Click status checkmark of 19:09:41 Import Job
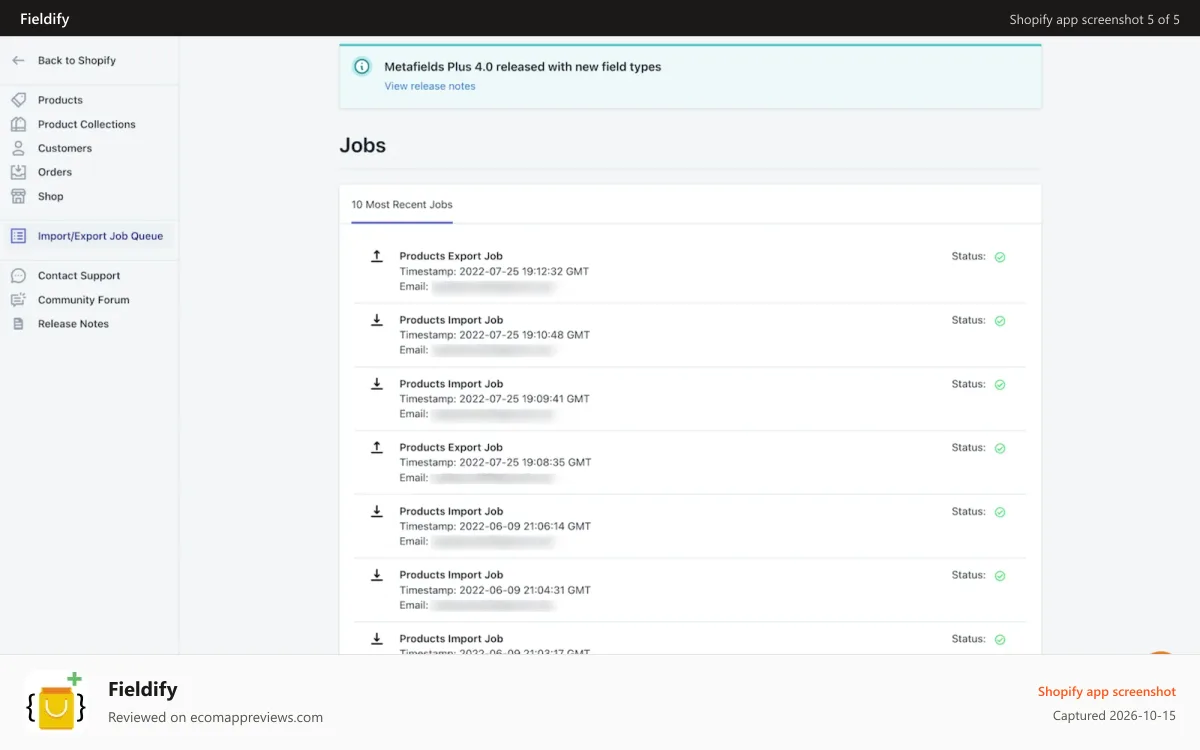 [1000, 385]
